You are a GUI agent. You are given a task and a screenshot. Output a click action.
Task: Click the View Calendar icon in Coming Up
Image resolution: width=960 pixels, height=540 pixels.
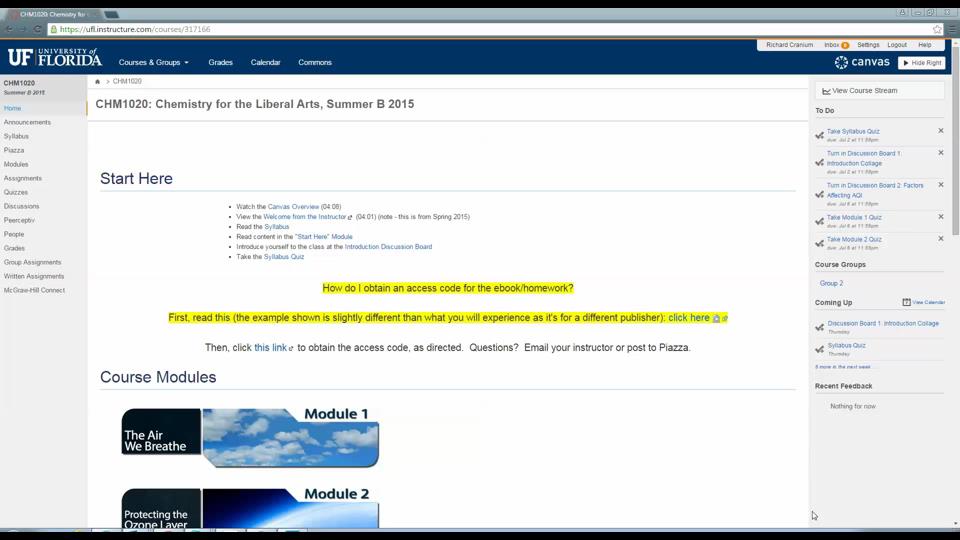906,302
